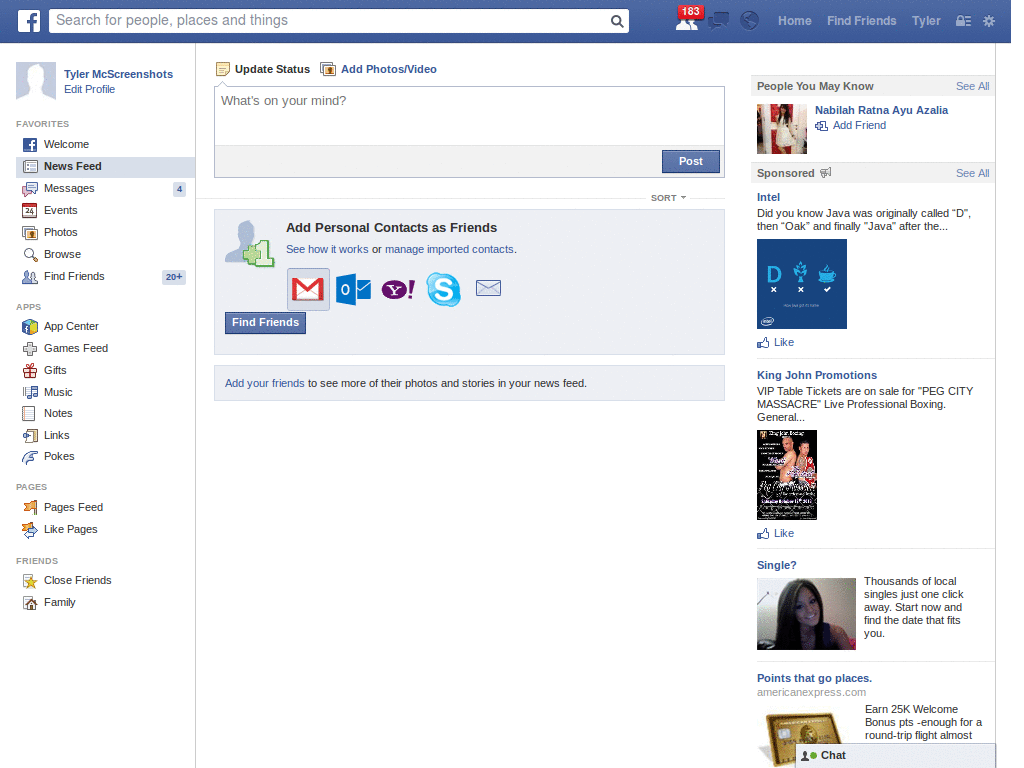Click See All for Sponsored

(972, 173)
